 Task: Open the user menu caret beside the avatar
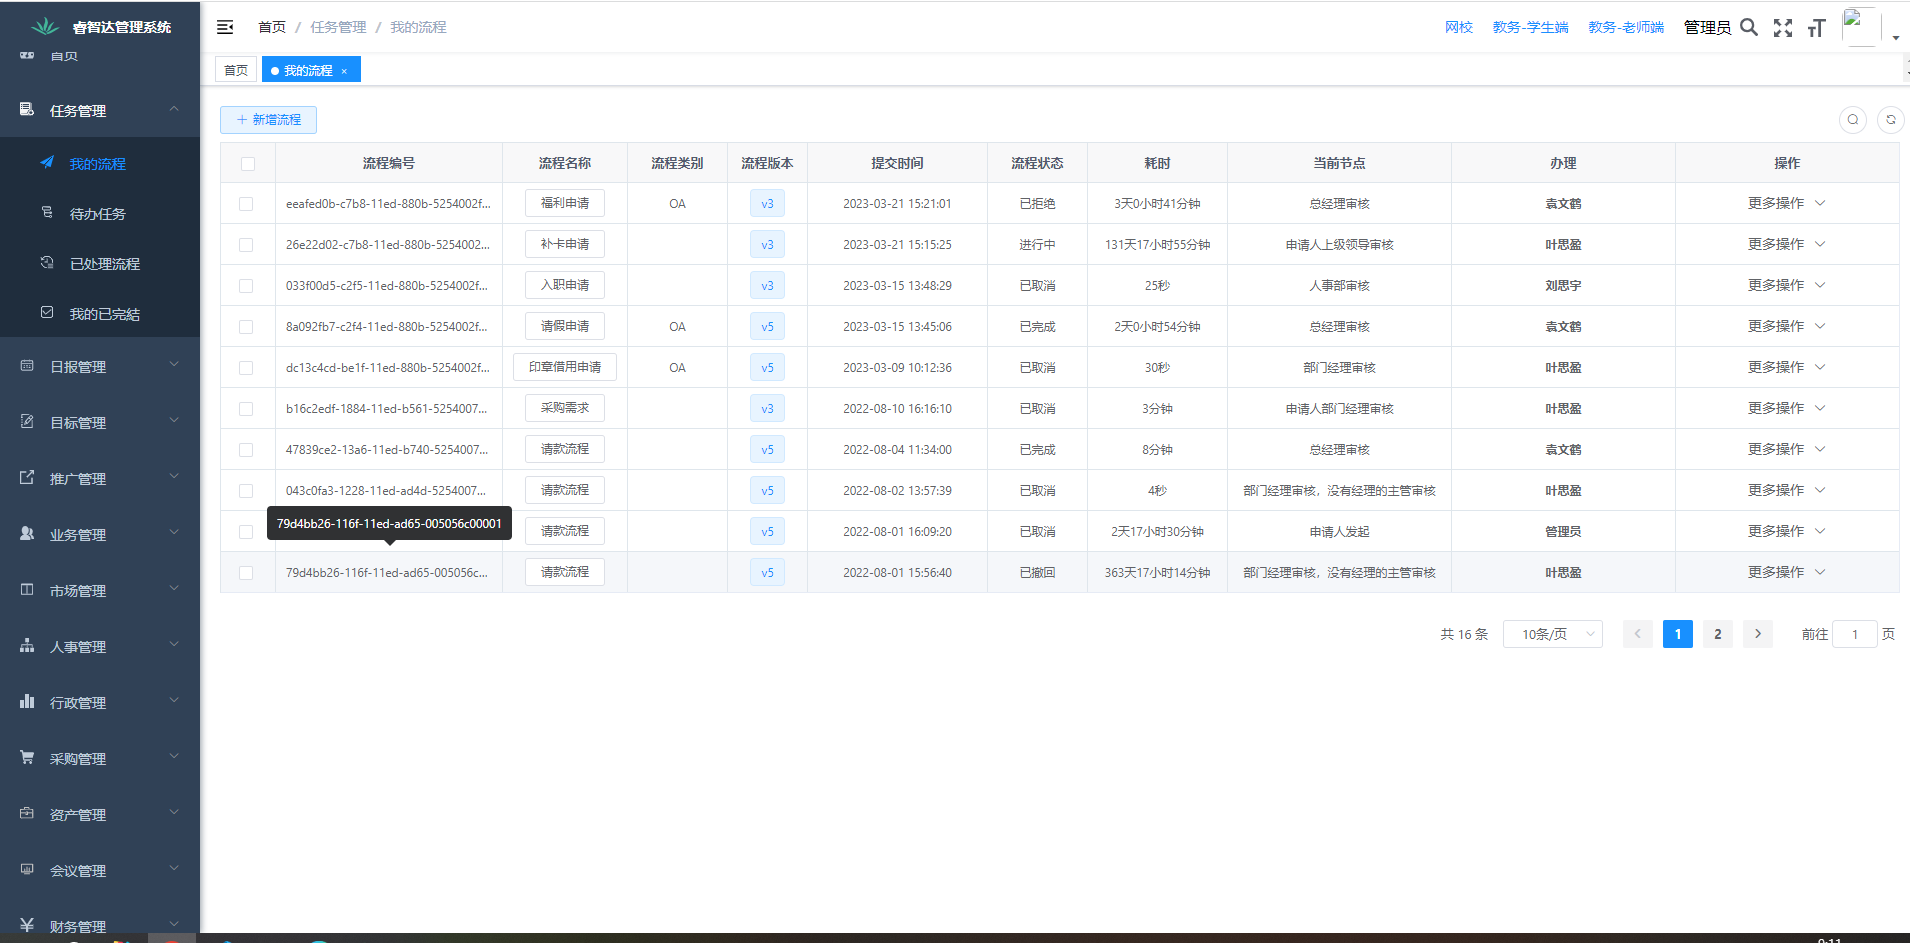(x=1895, y=38)
